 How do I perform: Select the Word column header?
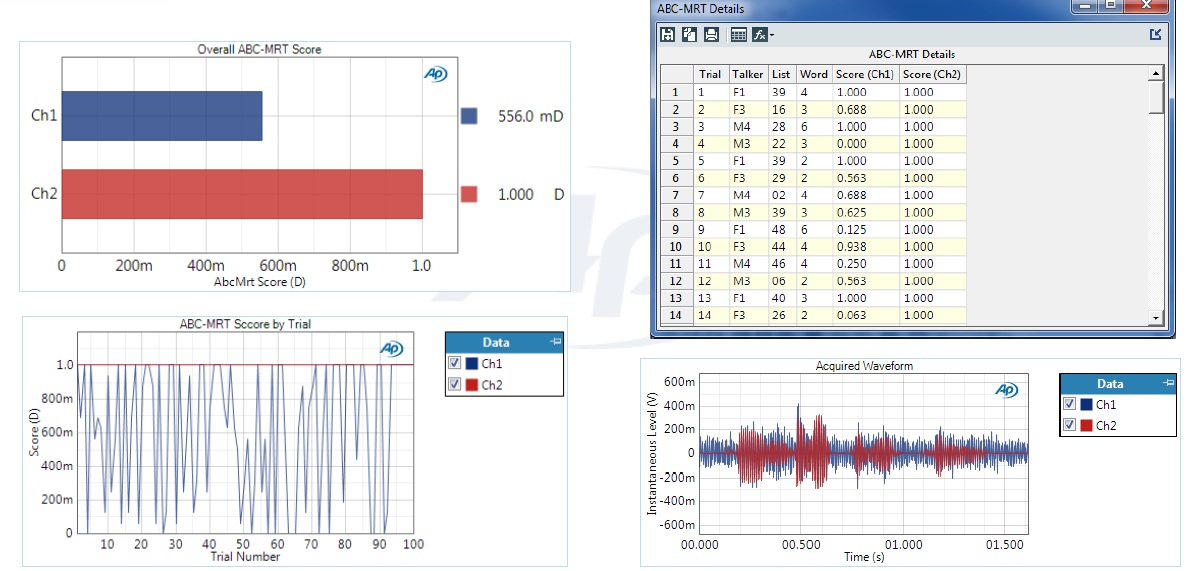point(814,74)
